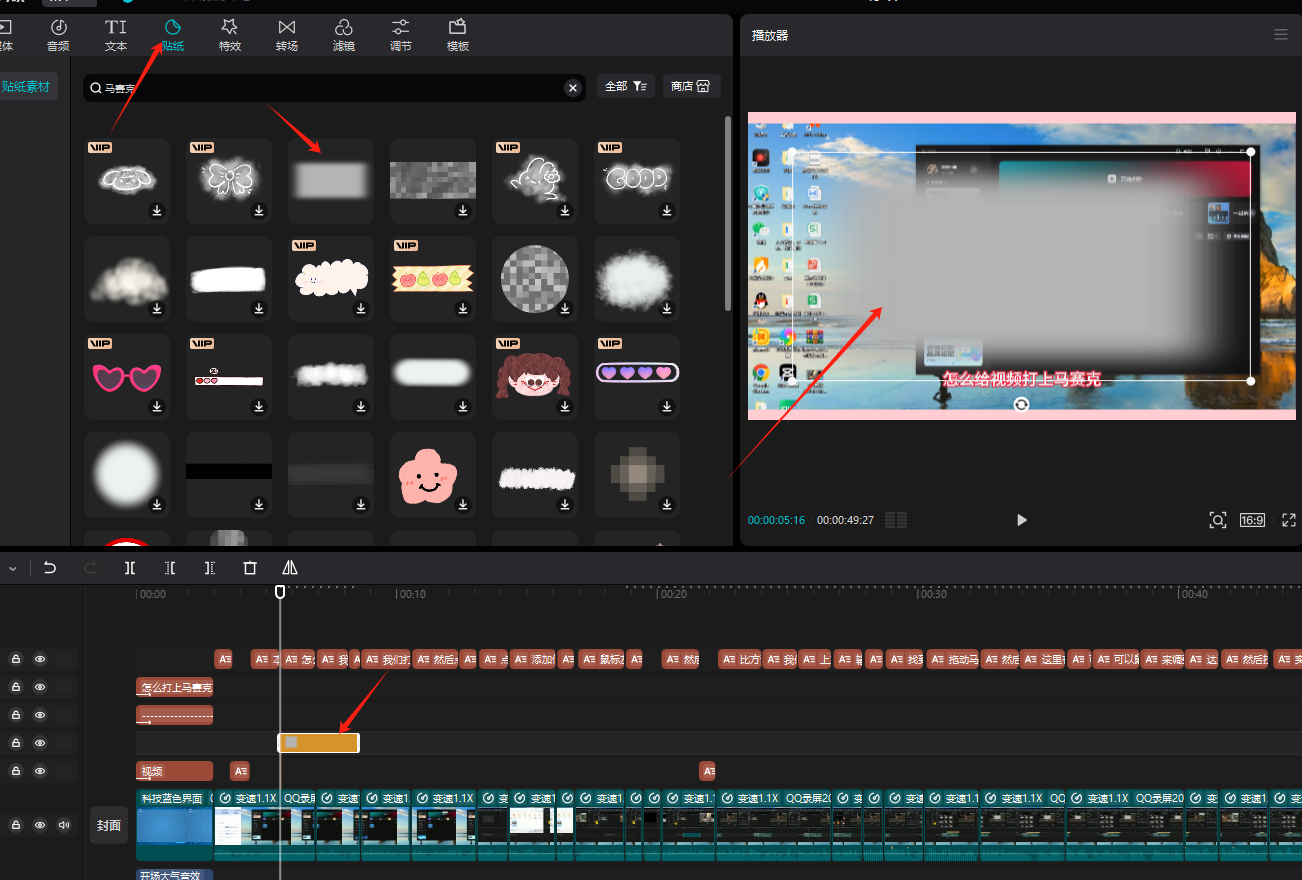Select the 拖动马 subtitle clip

coord(953,660)
